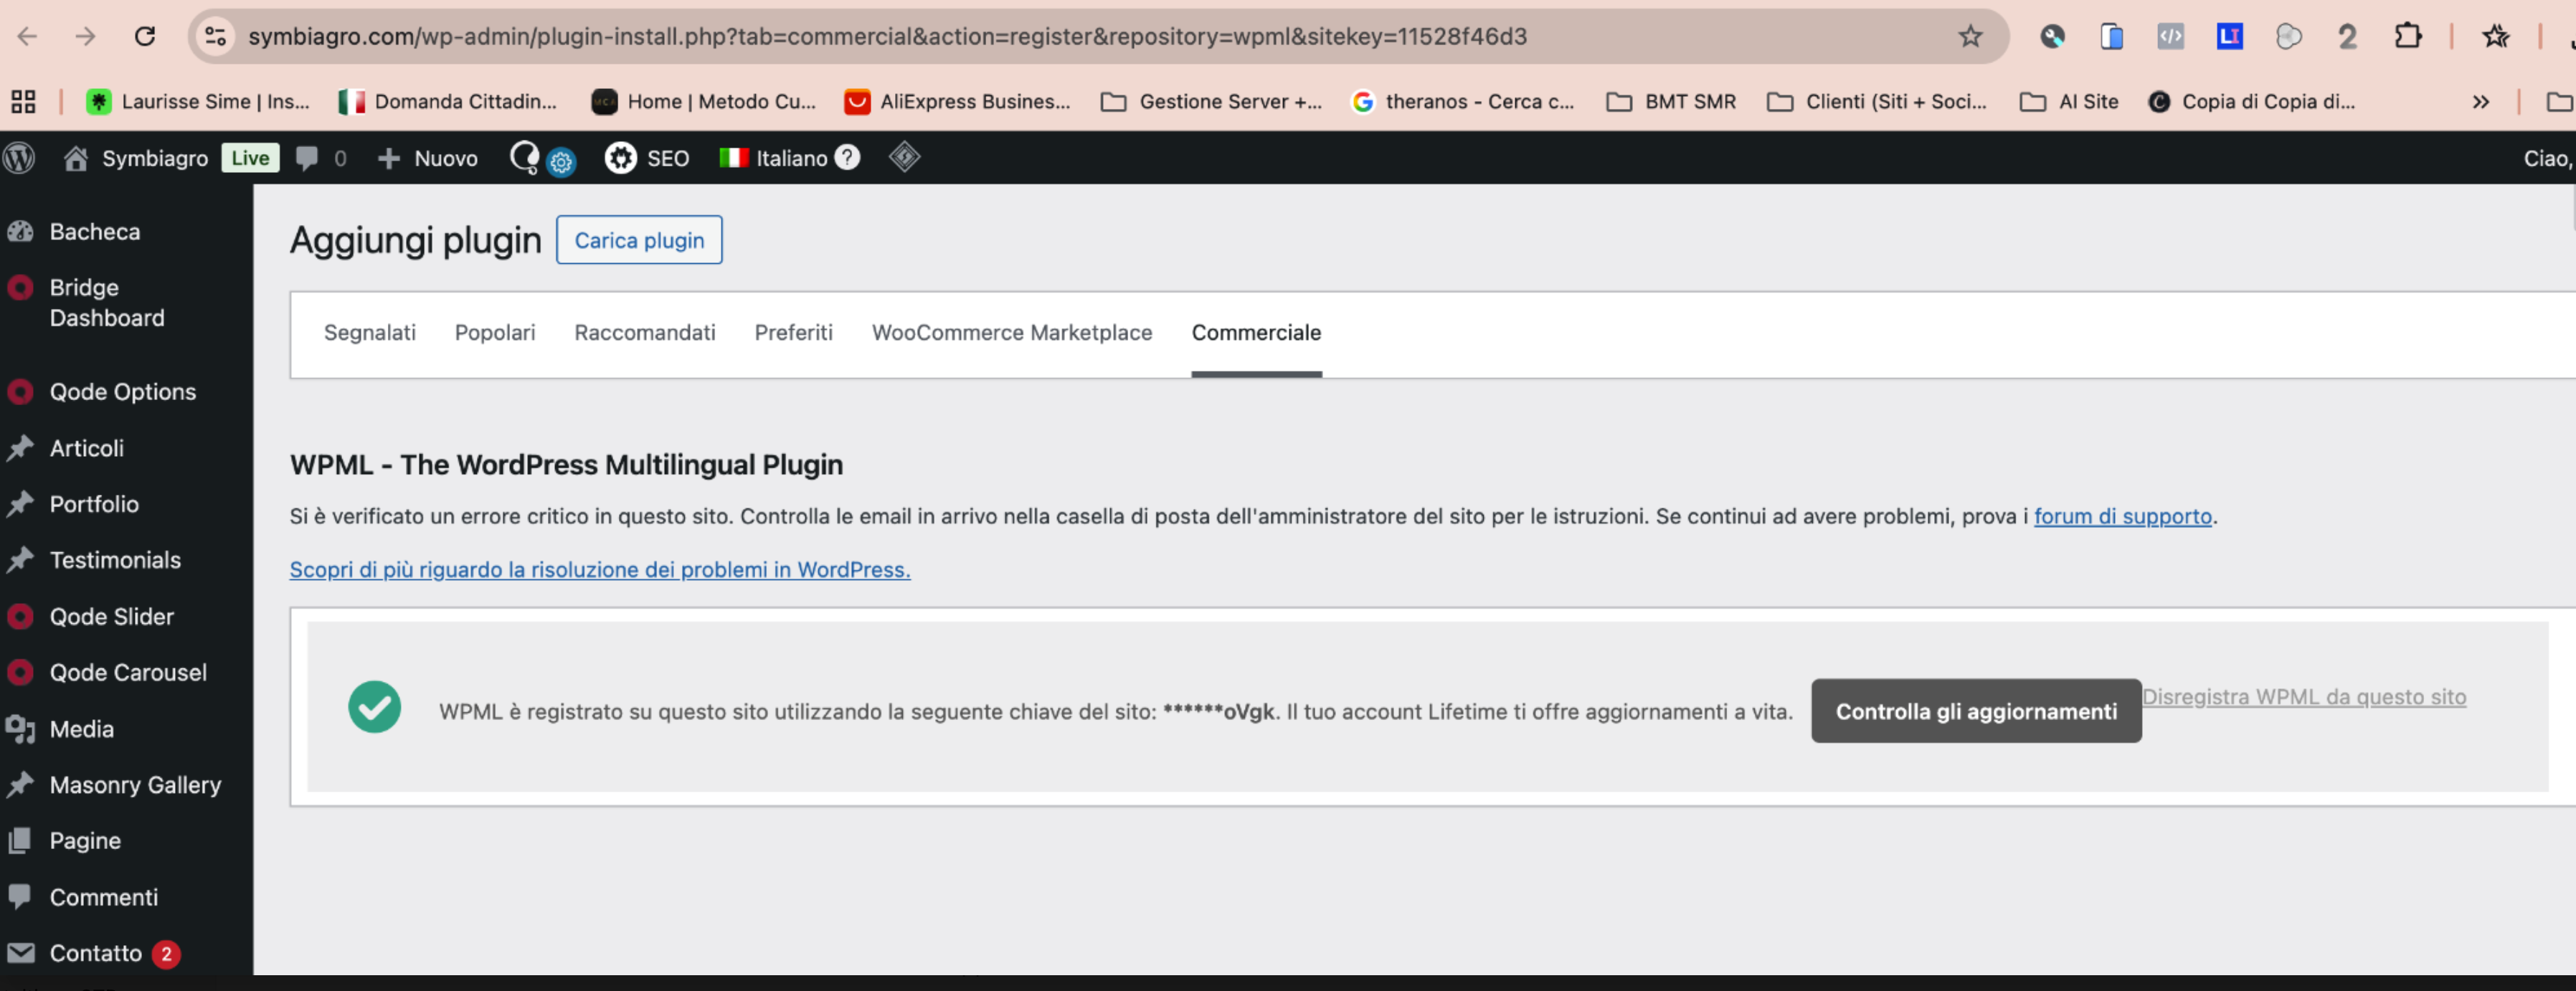Screen dimensions: 2576x991
Task: Open the forum di supporto link
Action: pyautogui.click(x=2122, y=516)
